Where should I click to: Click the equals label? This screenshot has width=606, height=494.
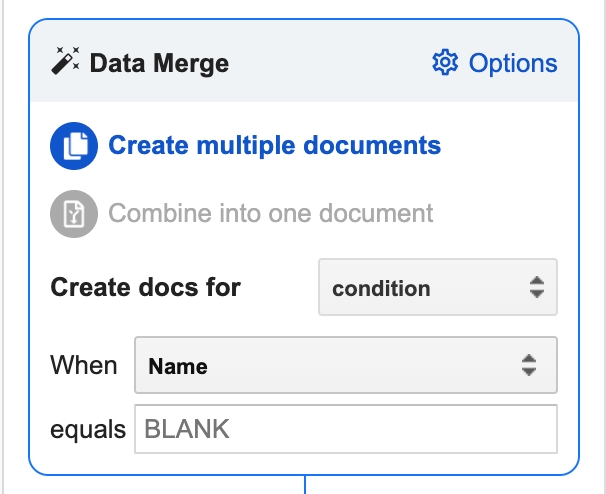pos(88,430)
